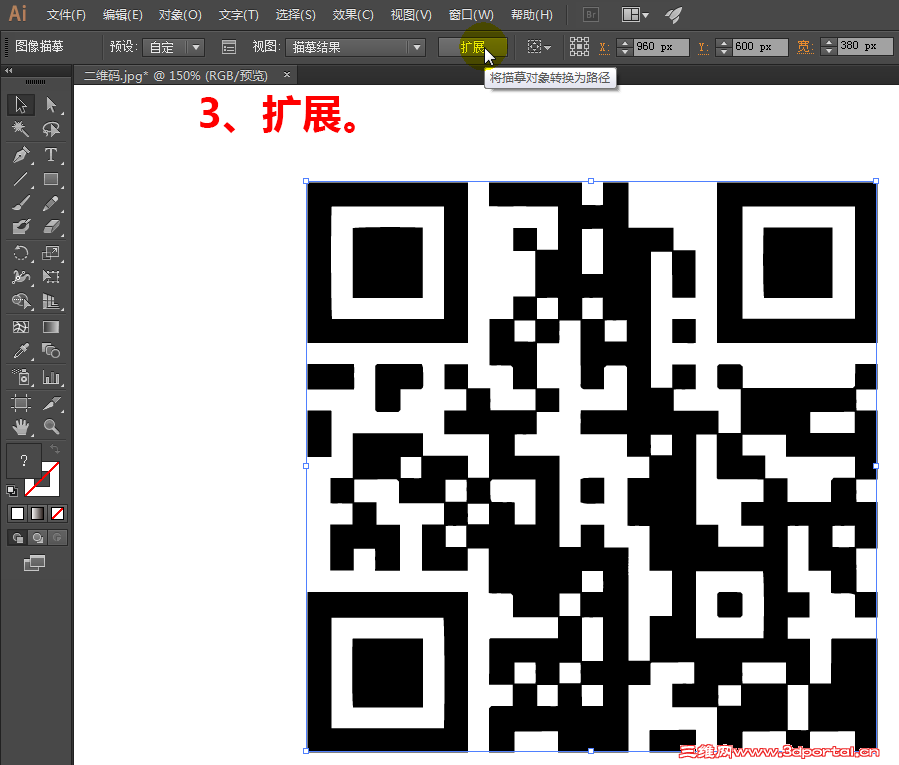The width and height of the screenshot is (899, 765).
Task: Select the Blob Brush tool
Action: coord(21,227)
